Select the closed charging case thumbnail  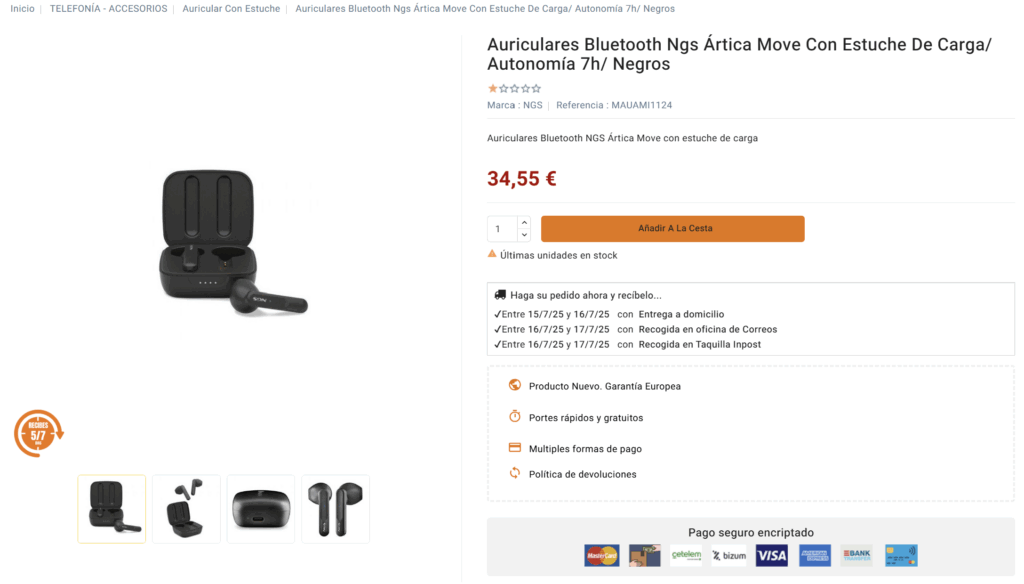[261, 509]
